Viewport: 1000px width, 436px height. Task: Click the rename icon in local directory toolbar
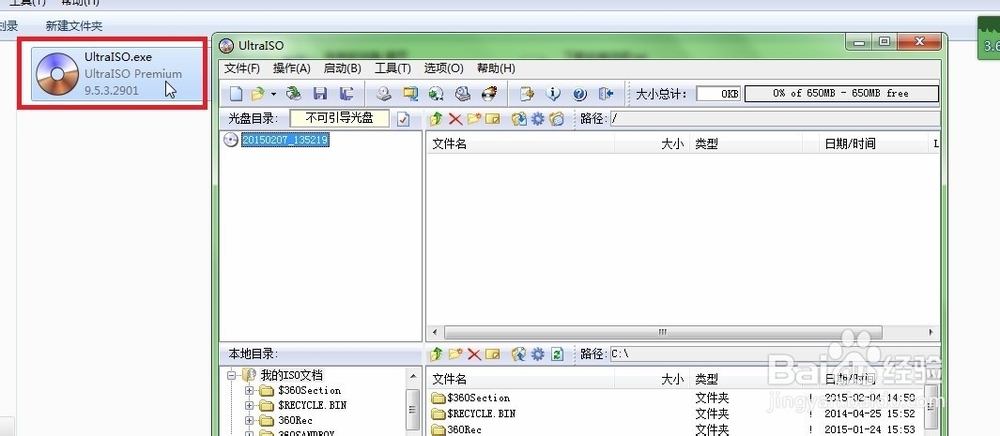[x=492, y=354]
